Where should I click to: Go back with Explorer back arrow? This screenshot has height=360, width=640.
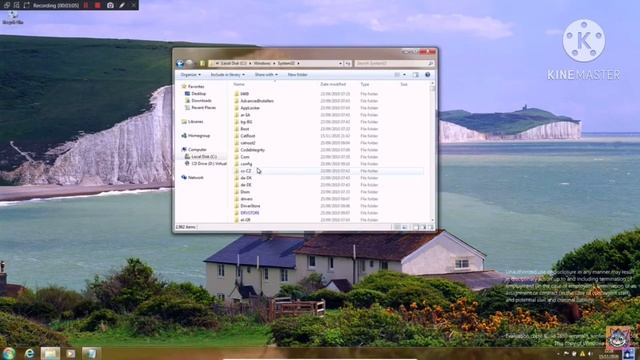coord(180,63)
